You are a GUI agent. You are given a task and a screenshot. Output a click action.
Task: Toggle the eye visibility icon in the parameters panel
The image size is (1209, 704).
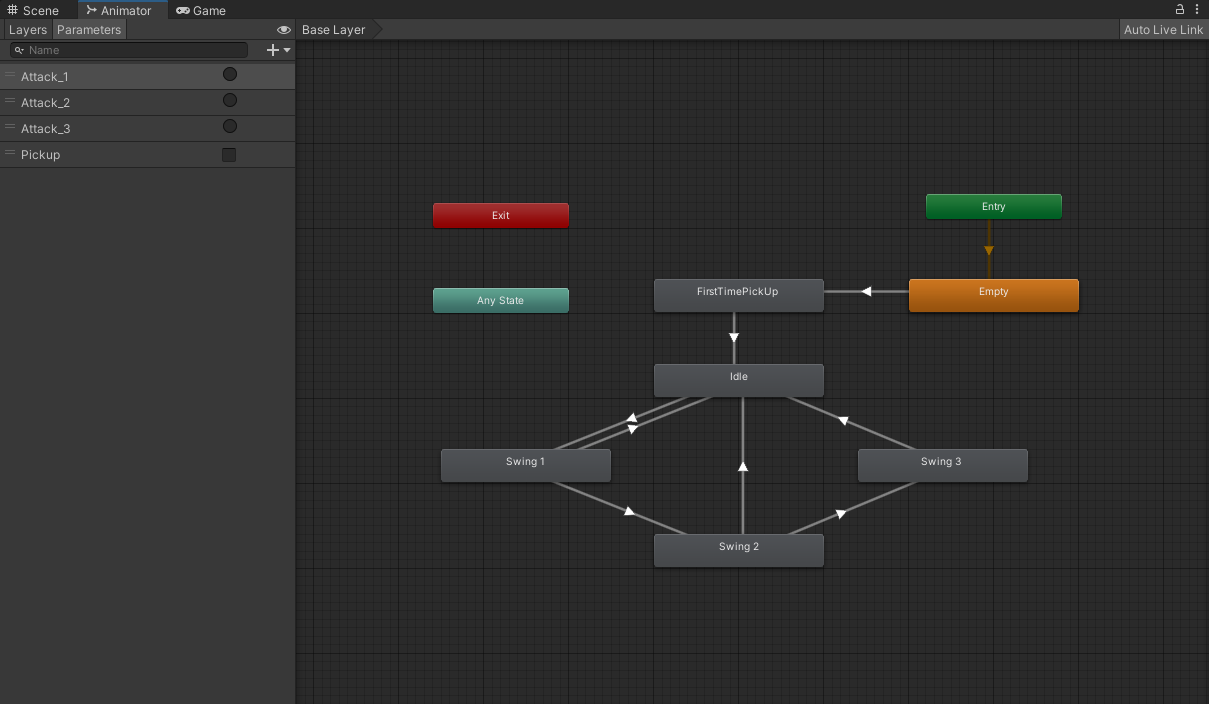(x=284, y=30)
